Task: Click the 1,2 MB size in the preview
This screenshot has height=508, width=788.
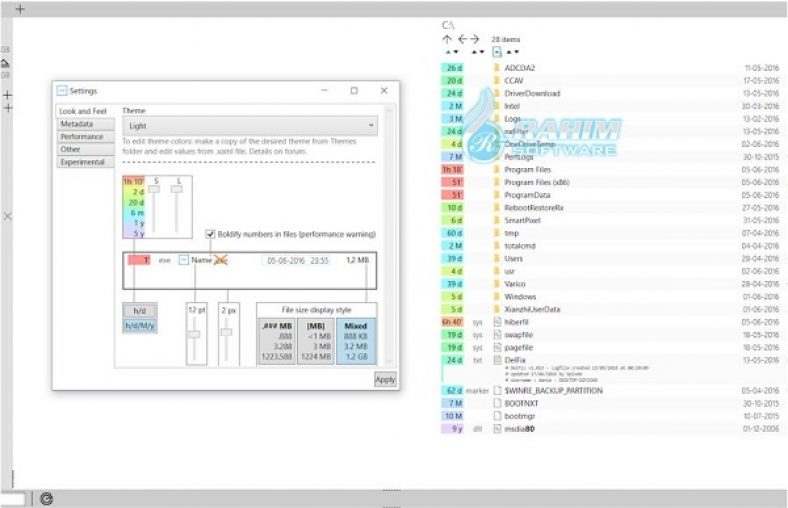Action: 357,260
